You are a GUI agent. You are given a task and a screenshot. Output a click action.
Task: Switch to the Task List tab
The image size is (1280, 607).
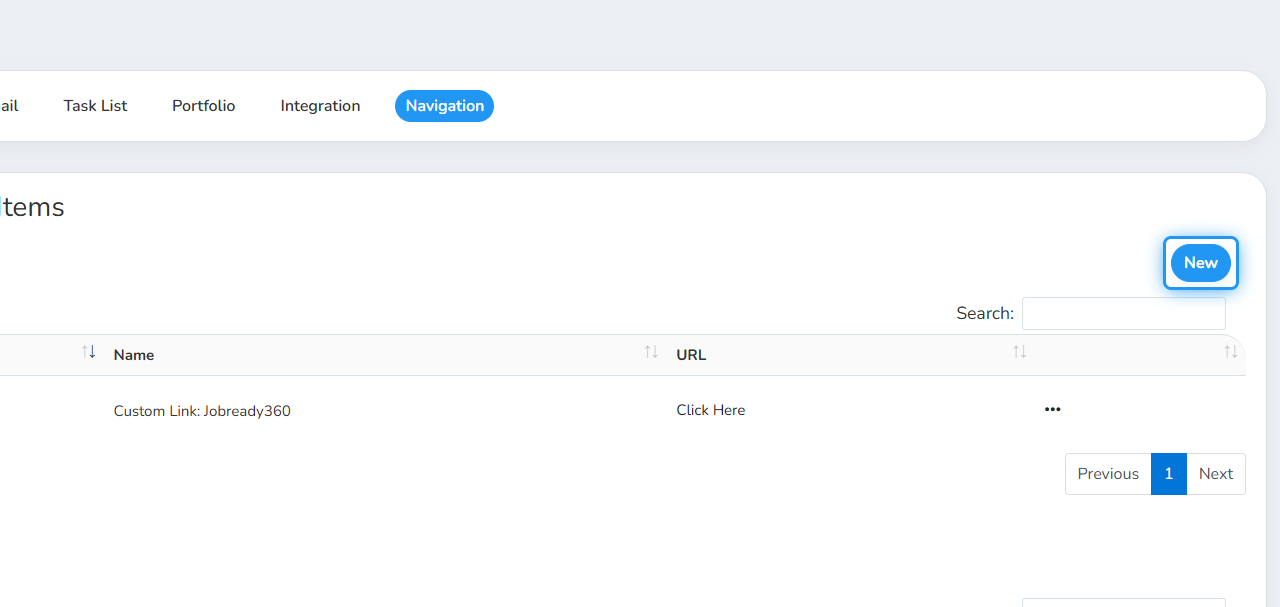coord(95,106)
